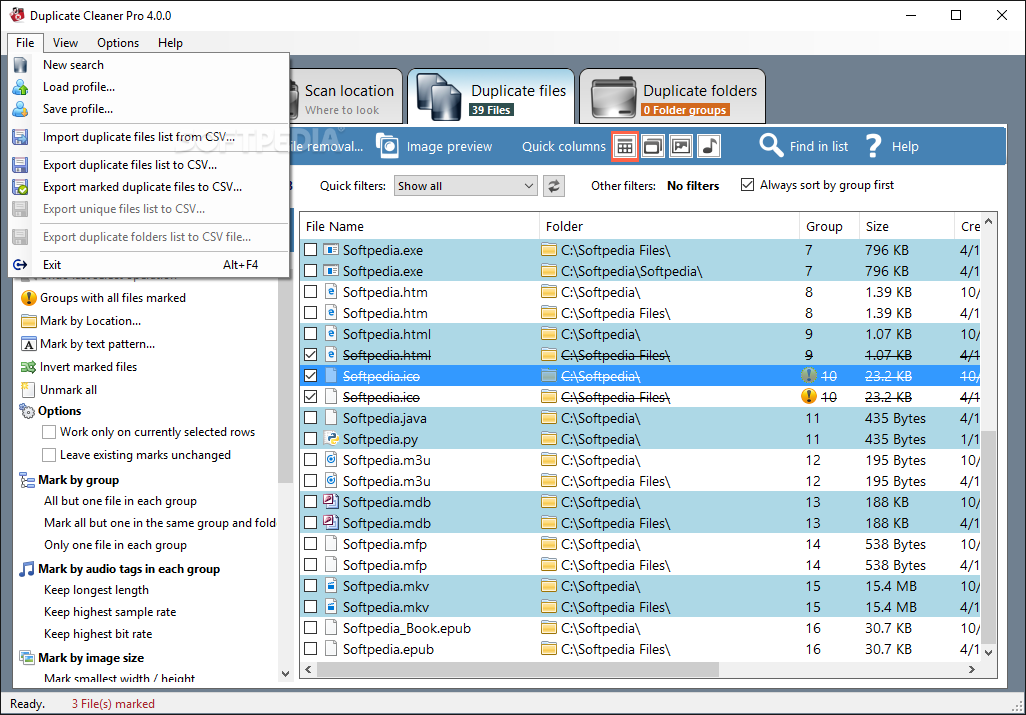Open the View menu
The image size is (1026, 715).
tap(65, 43)
